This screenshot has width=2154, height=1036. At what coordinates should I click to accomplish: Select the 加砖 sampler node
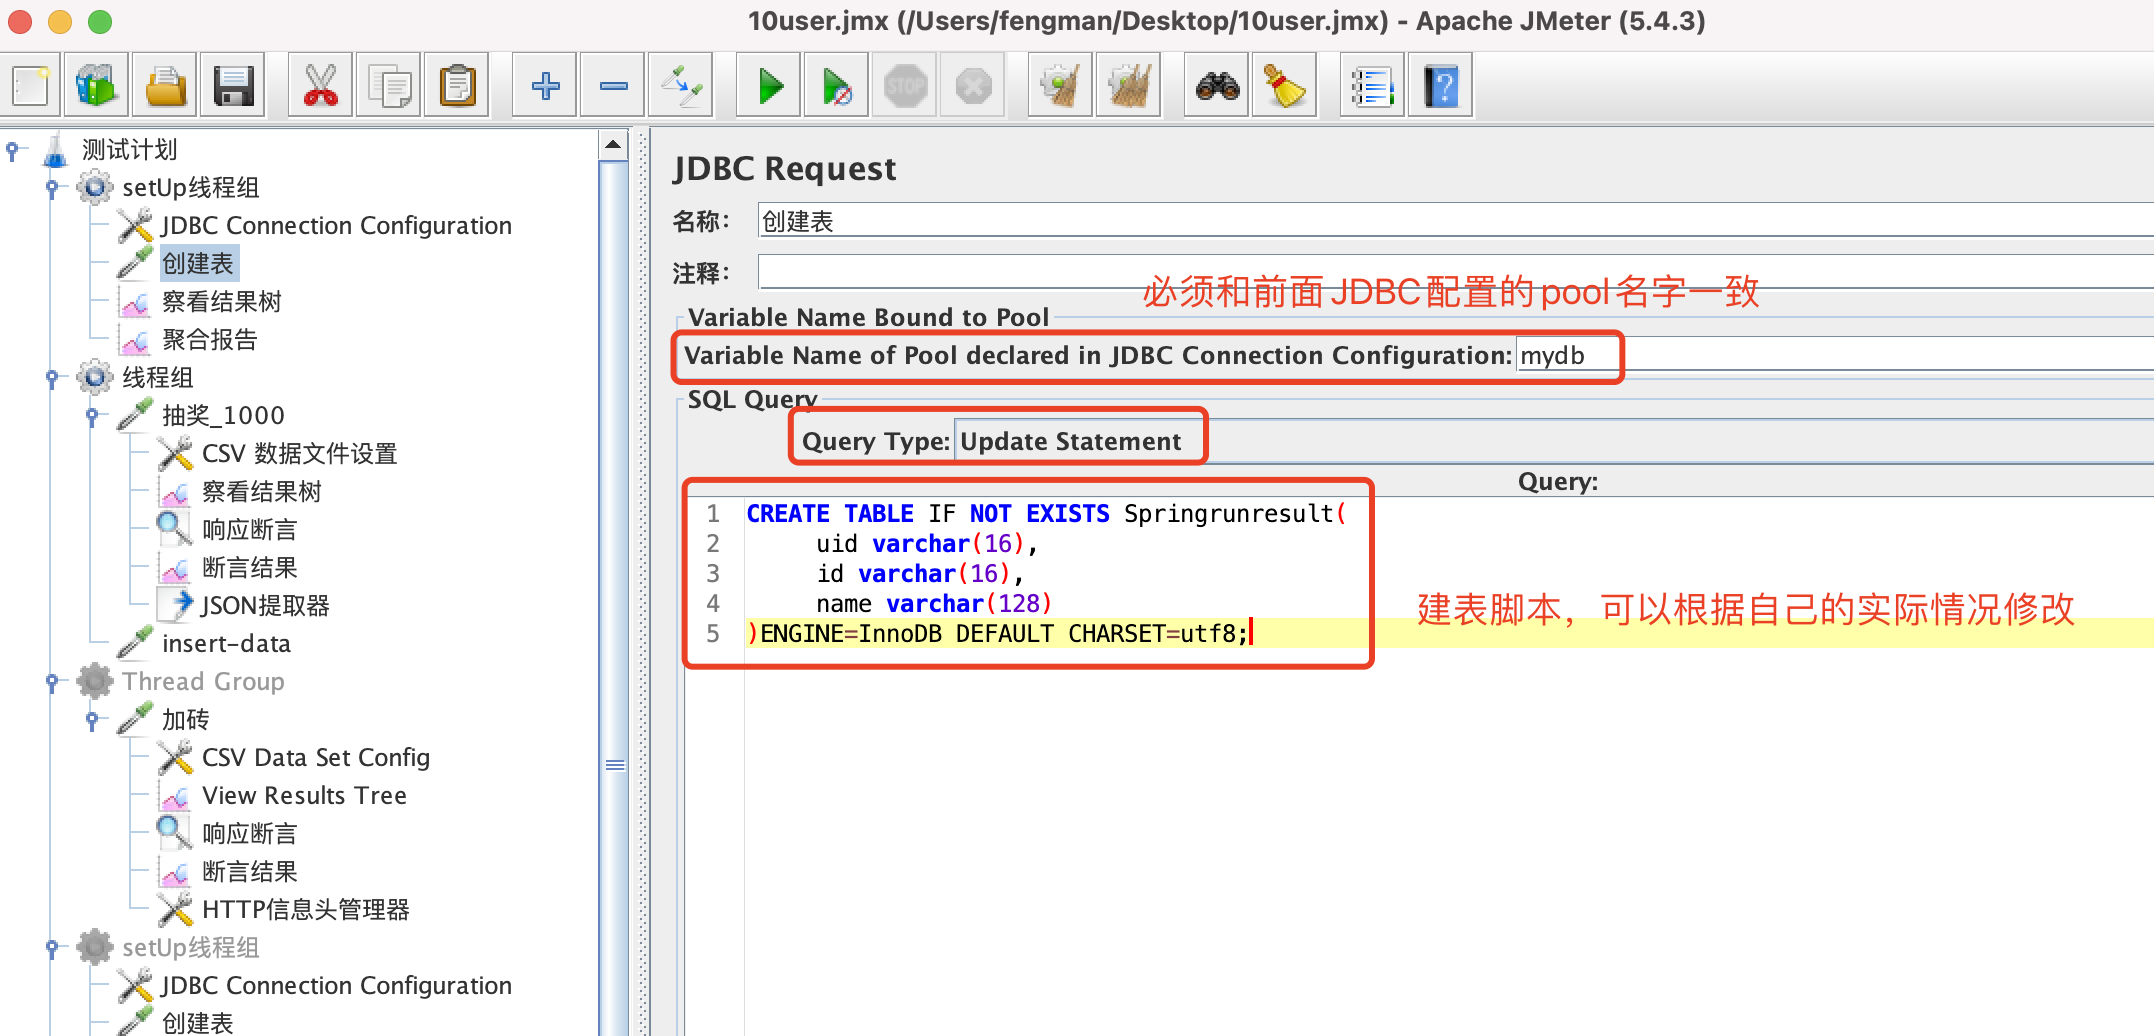point(186,720)
